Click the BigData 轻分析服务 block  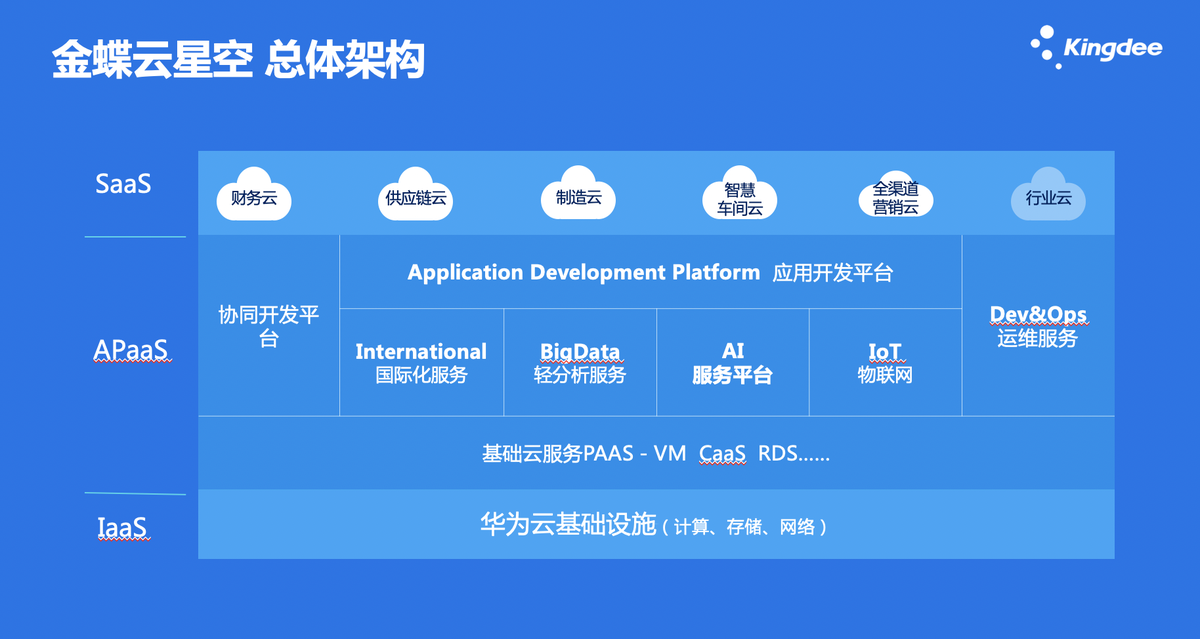580,362
